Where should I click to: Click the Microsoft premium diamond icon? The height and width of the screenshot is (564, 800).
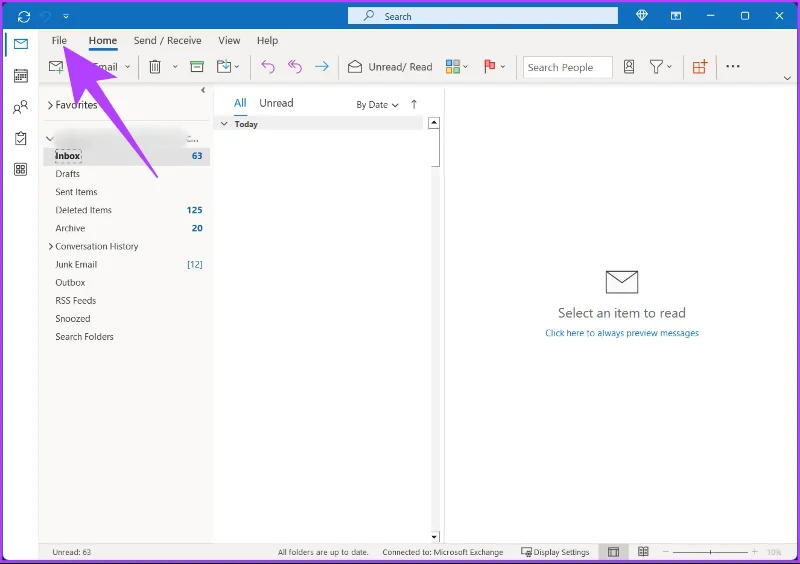tap(642, 16)
